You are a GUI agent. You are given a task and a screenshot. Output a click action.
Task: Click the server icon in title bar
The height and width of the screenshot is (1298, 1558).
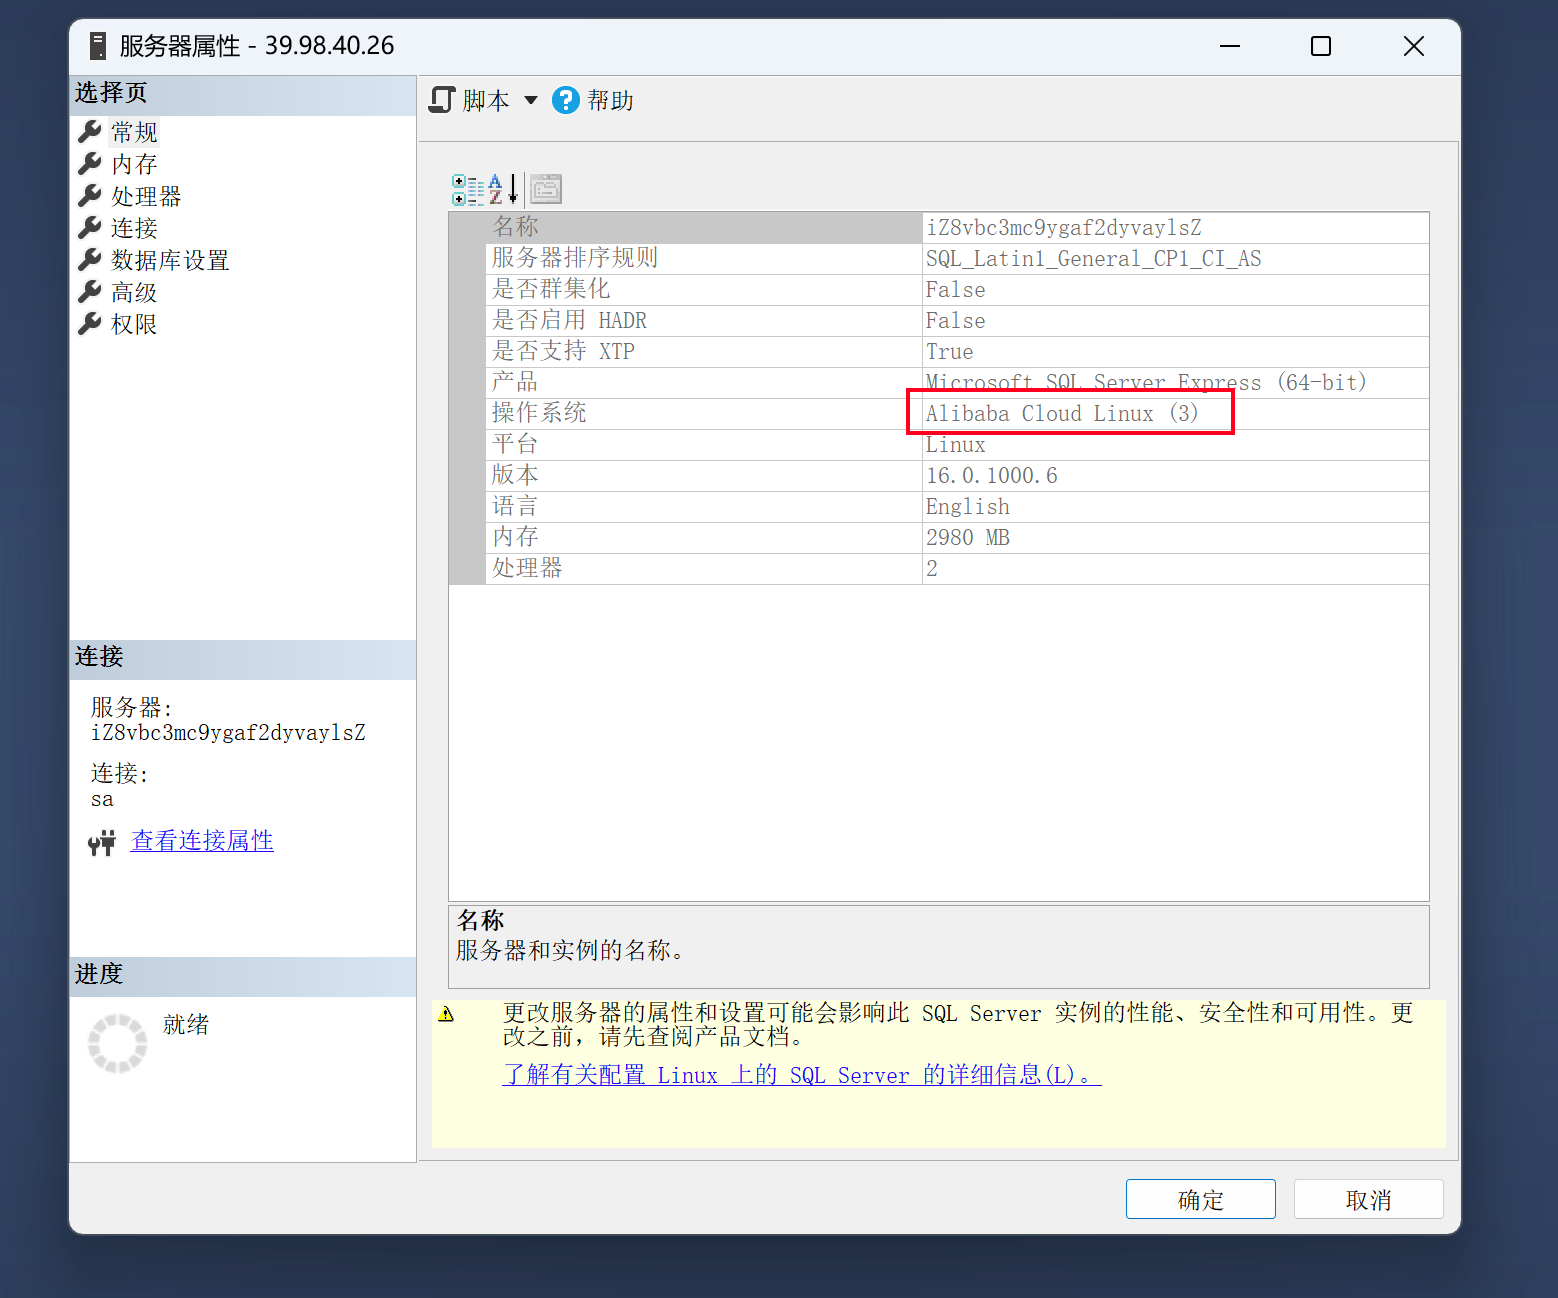(97, 46)
